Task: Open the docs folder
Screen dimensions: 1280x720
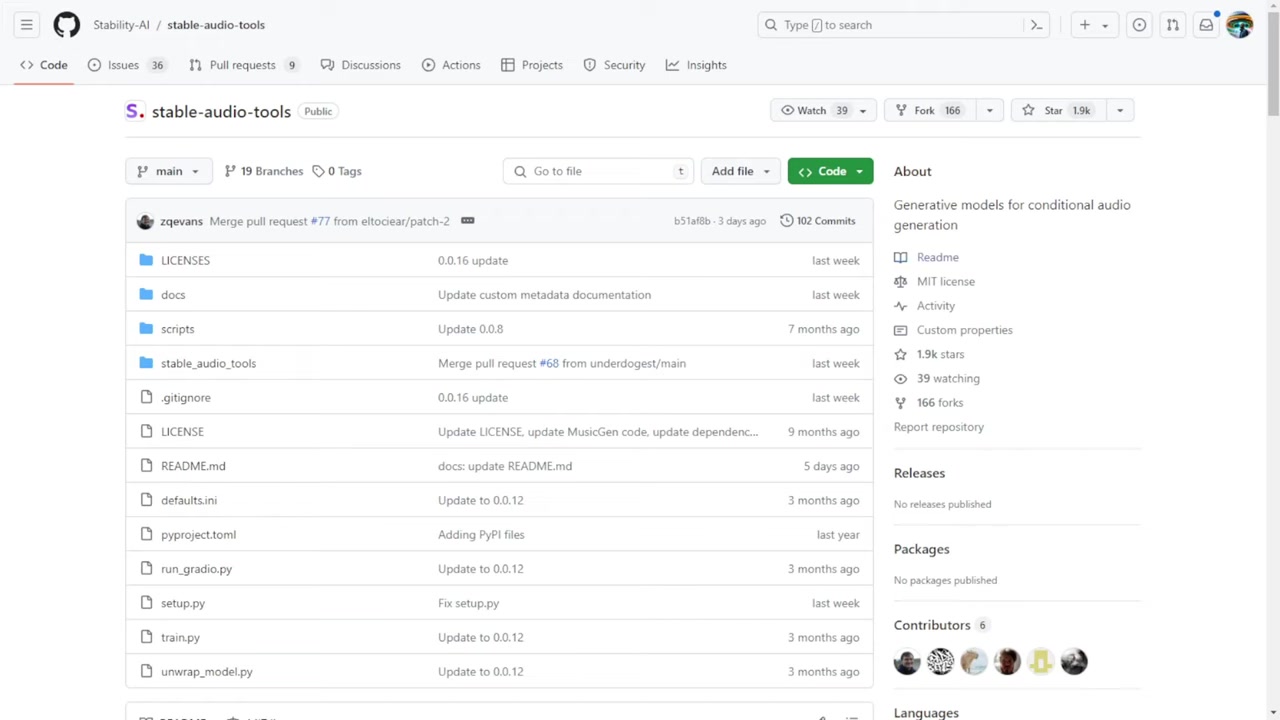Action: [173, 295]
